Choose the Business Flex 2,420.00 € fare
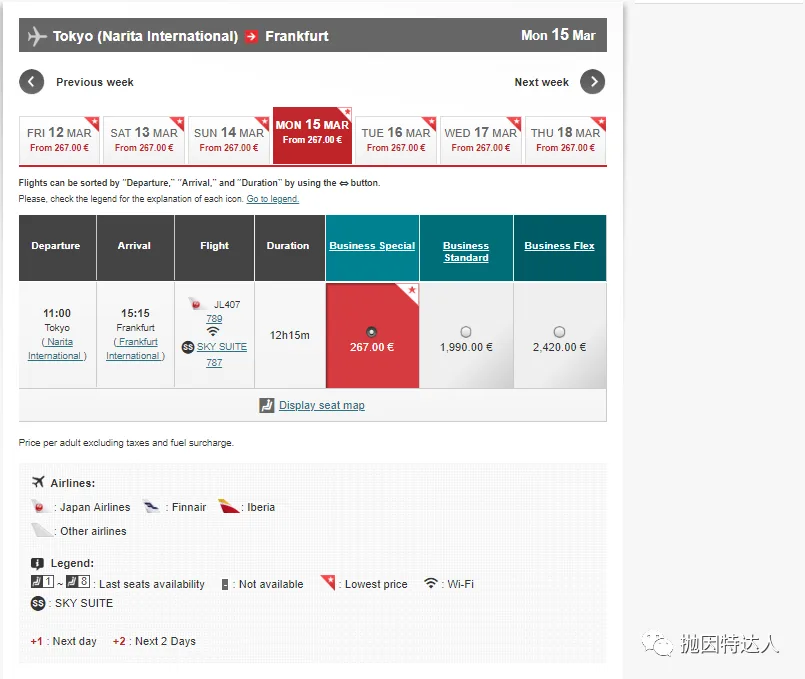 559,332
